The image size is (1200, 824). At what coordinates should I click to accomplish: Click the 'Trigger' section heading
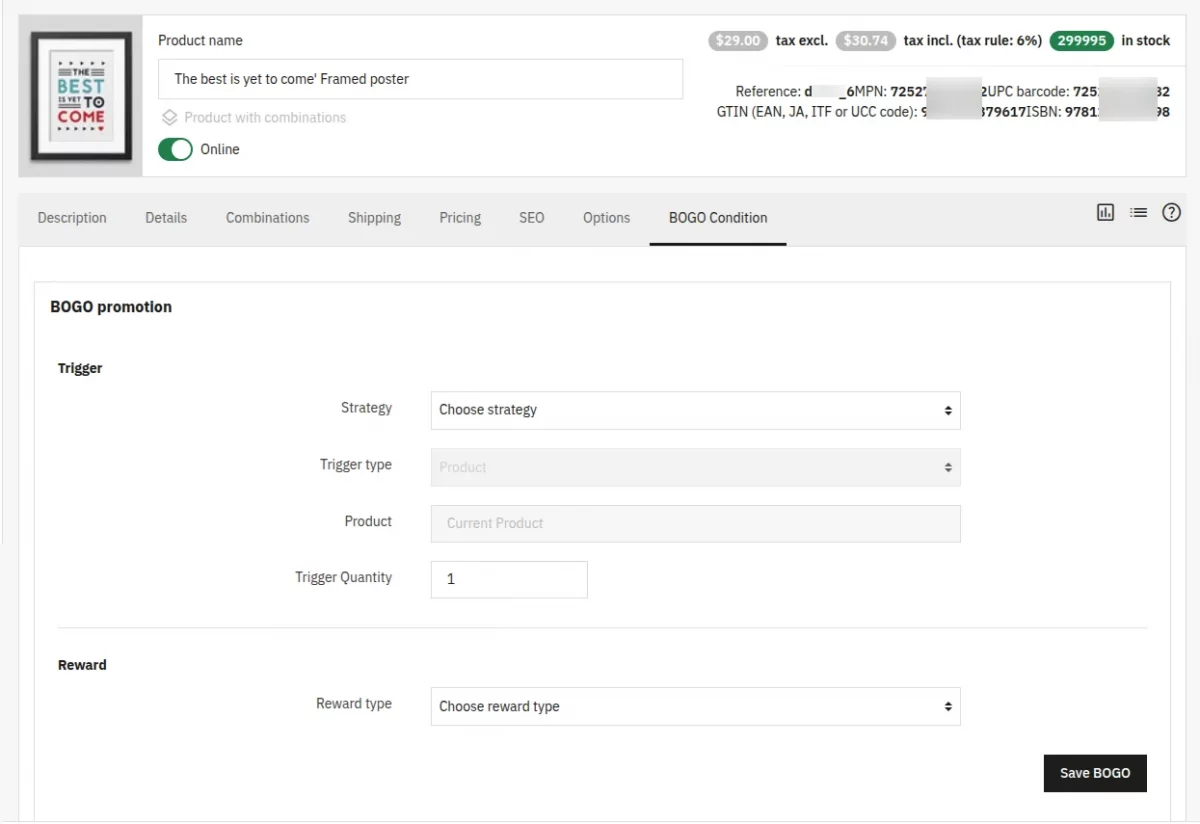click(80, 368)
